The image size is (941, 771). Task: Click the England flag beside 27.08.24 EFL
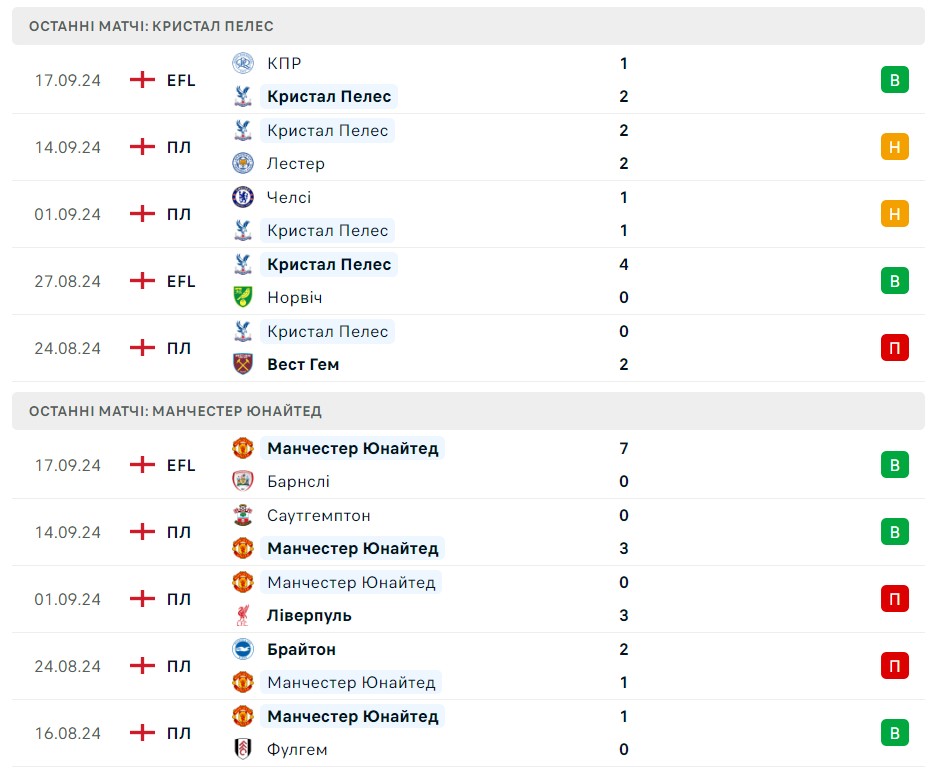pos(143,281)
